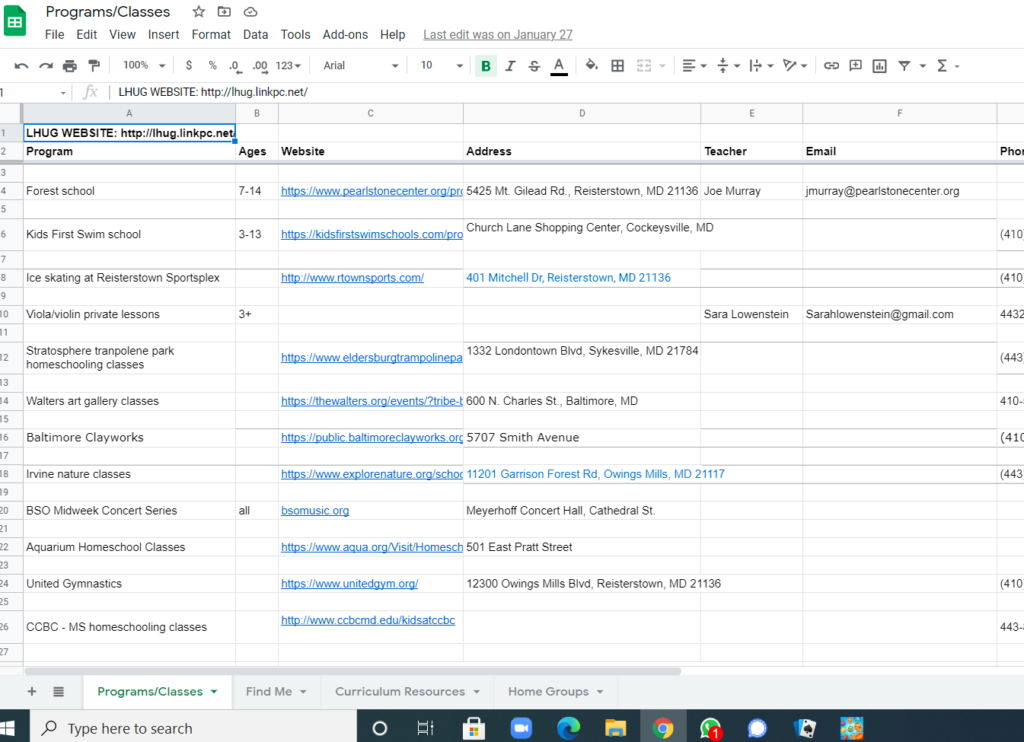Open the unitedgym.org link
The width and height of the screenshot is (1024, 742).
349,584
